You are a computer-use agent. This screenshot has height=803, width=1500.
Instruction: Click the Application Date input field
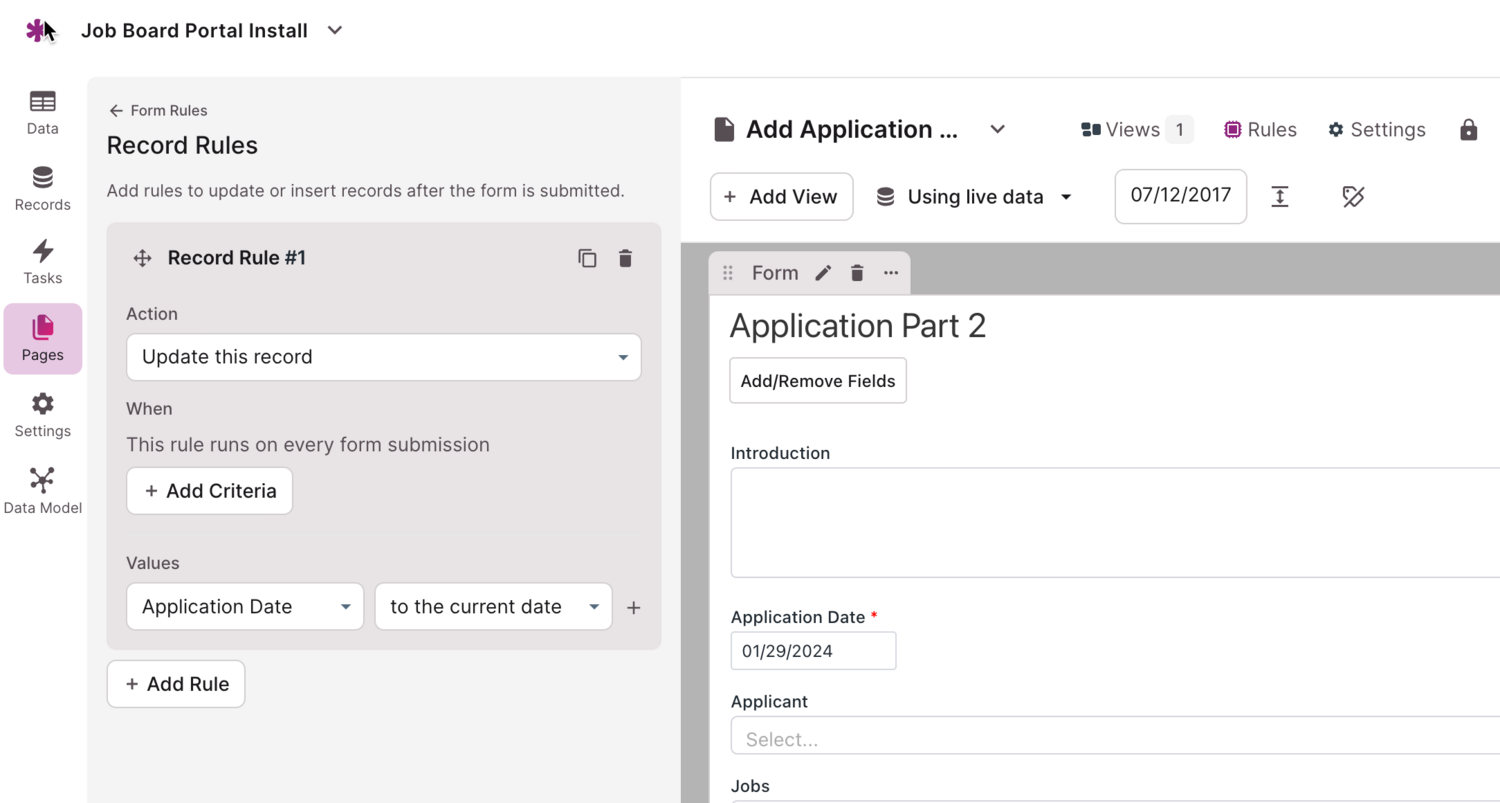[813, 651]
